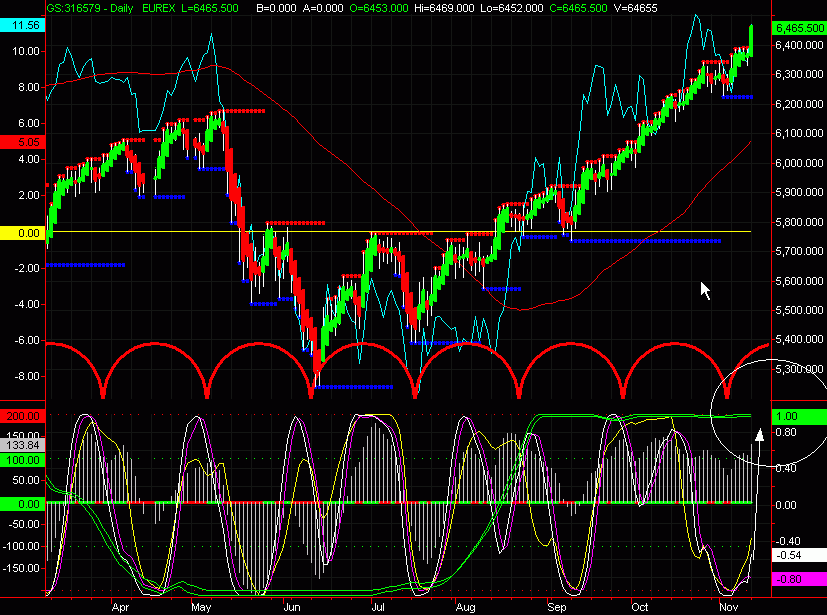
Task: Click the 50.00 oscillator axis label
Action: (x=26, y=480)
